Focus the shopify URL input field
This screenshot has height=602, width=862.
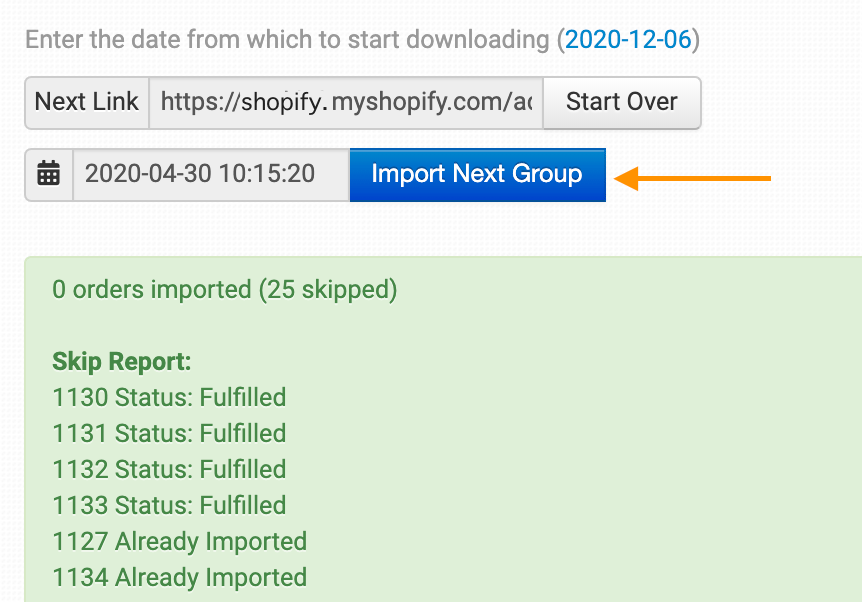tap(346, 103)
